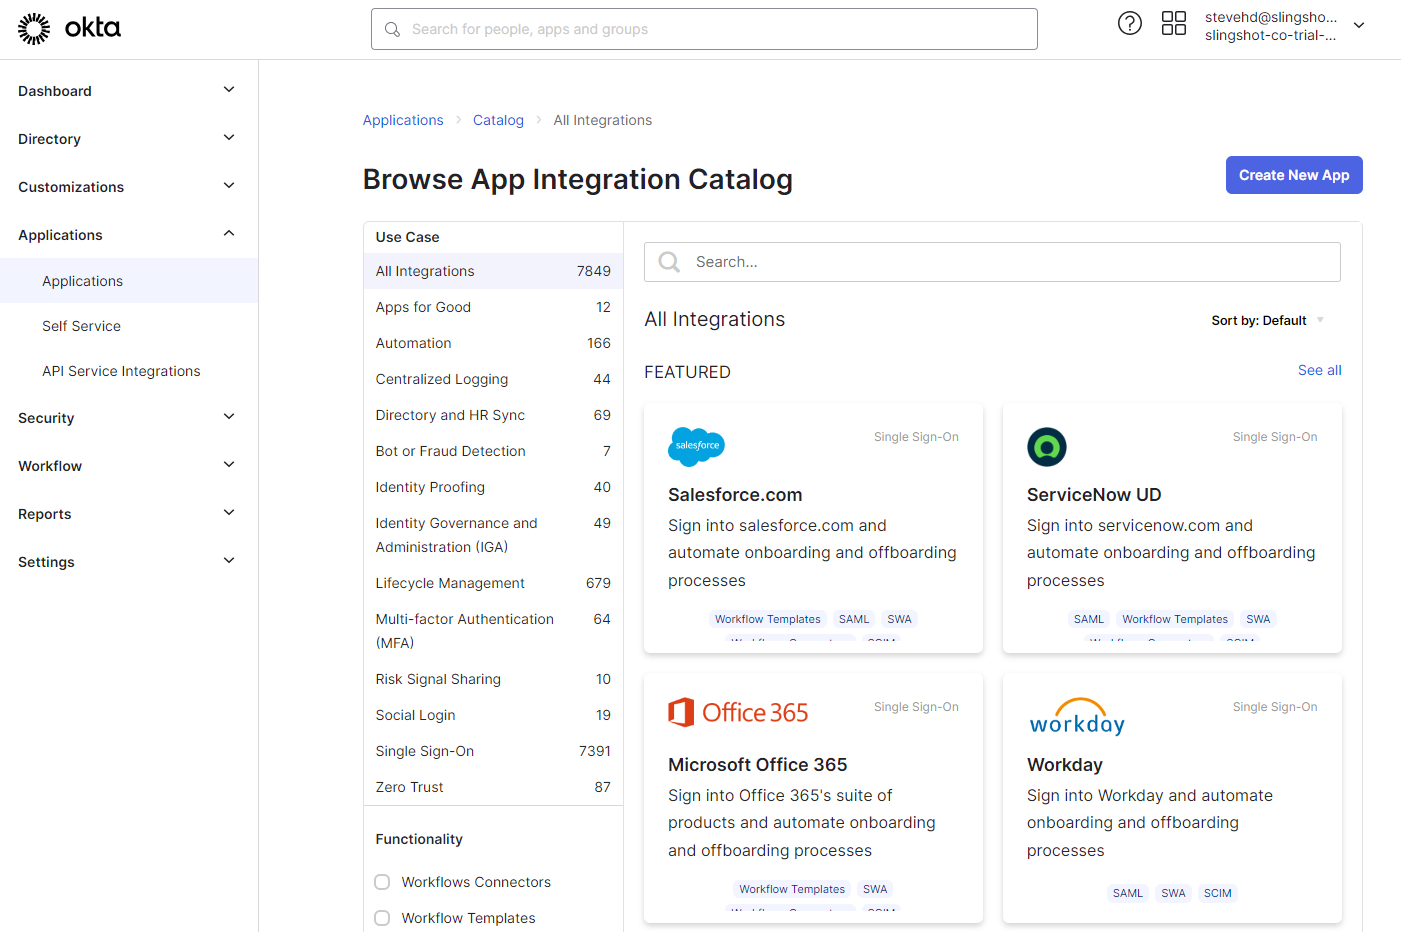Filter by Automation use case
Viewport: 1401px width, 932px height.
pos(493,343)
